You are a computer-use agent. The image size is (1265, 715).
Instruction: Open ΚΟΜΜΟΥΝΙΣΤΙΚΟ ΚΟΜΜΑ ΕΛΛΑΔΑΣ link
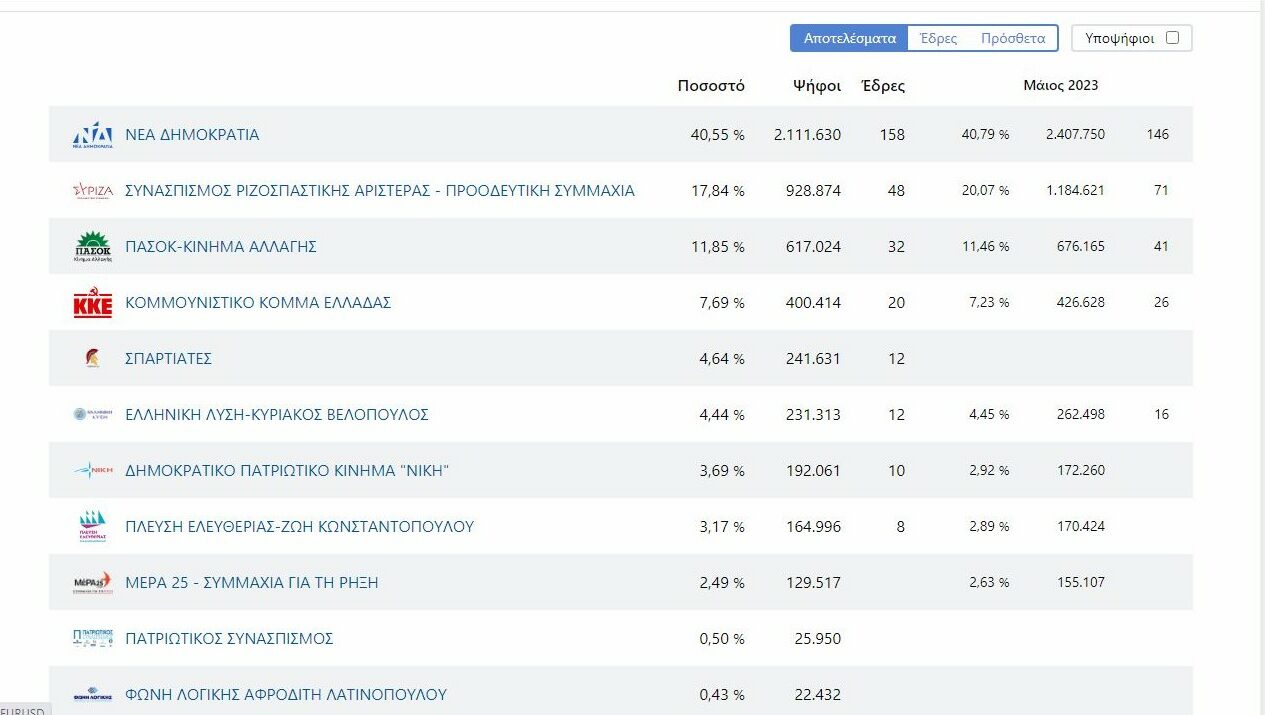click(258, 302)
